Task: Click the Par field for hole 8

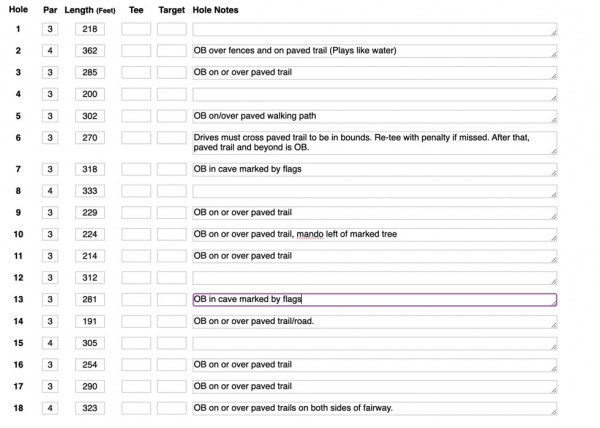Action: pyautogui.click(x=51, y=190)
